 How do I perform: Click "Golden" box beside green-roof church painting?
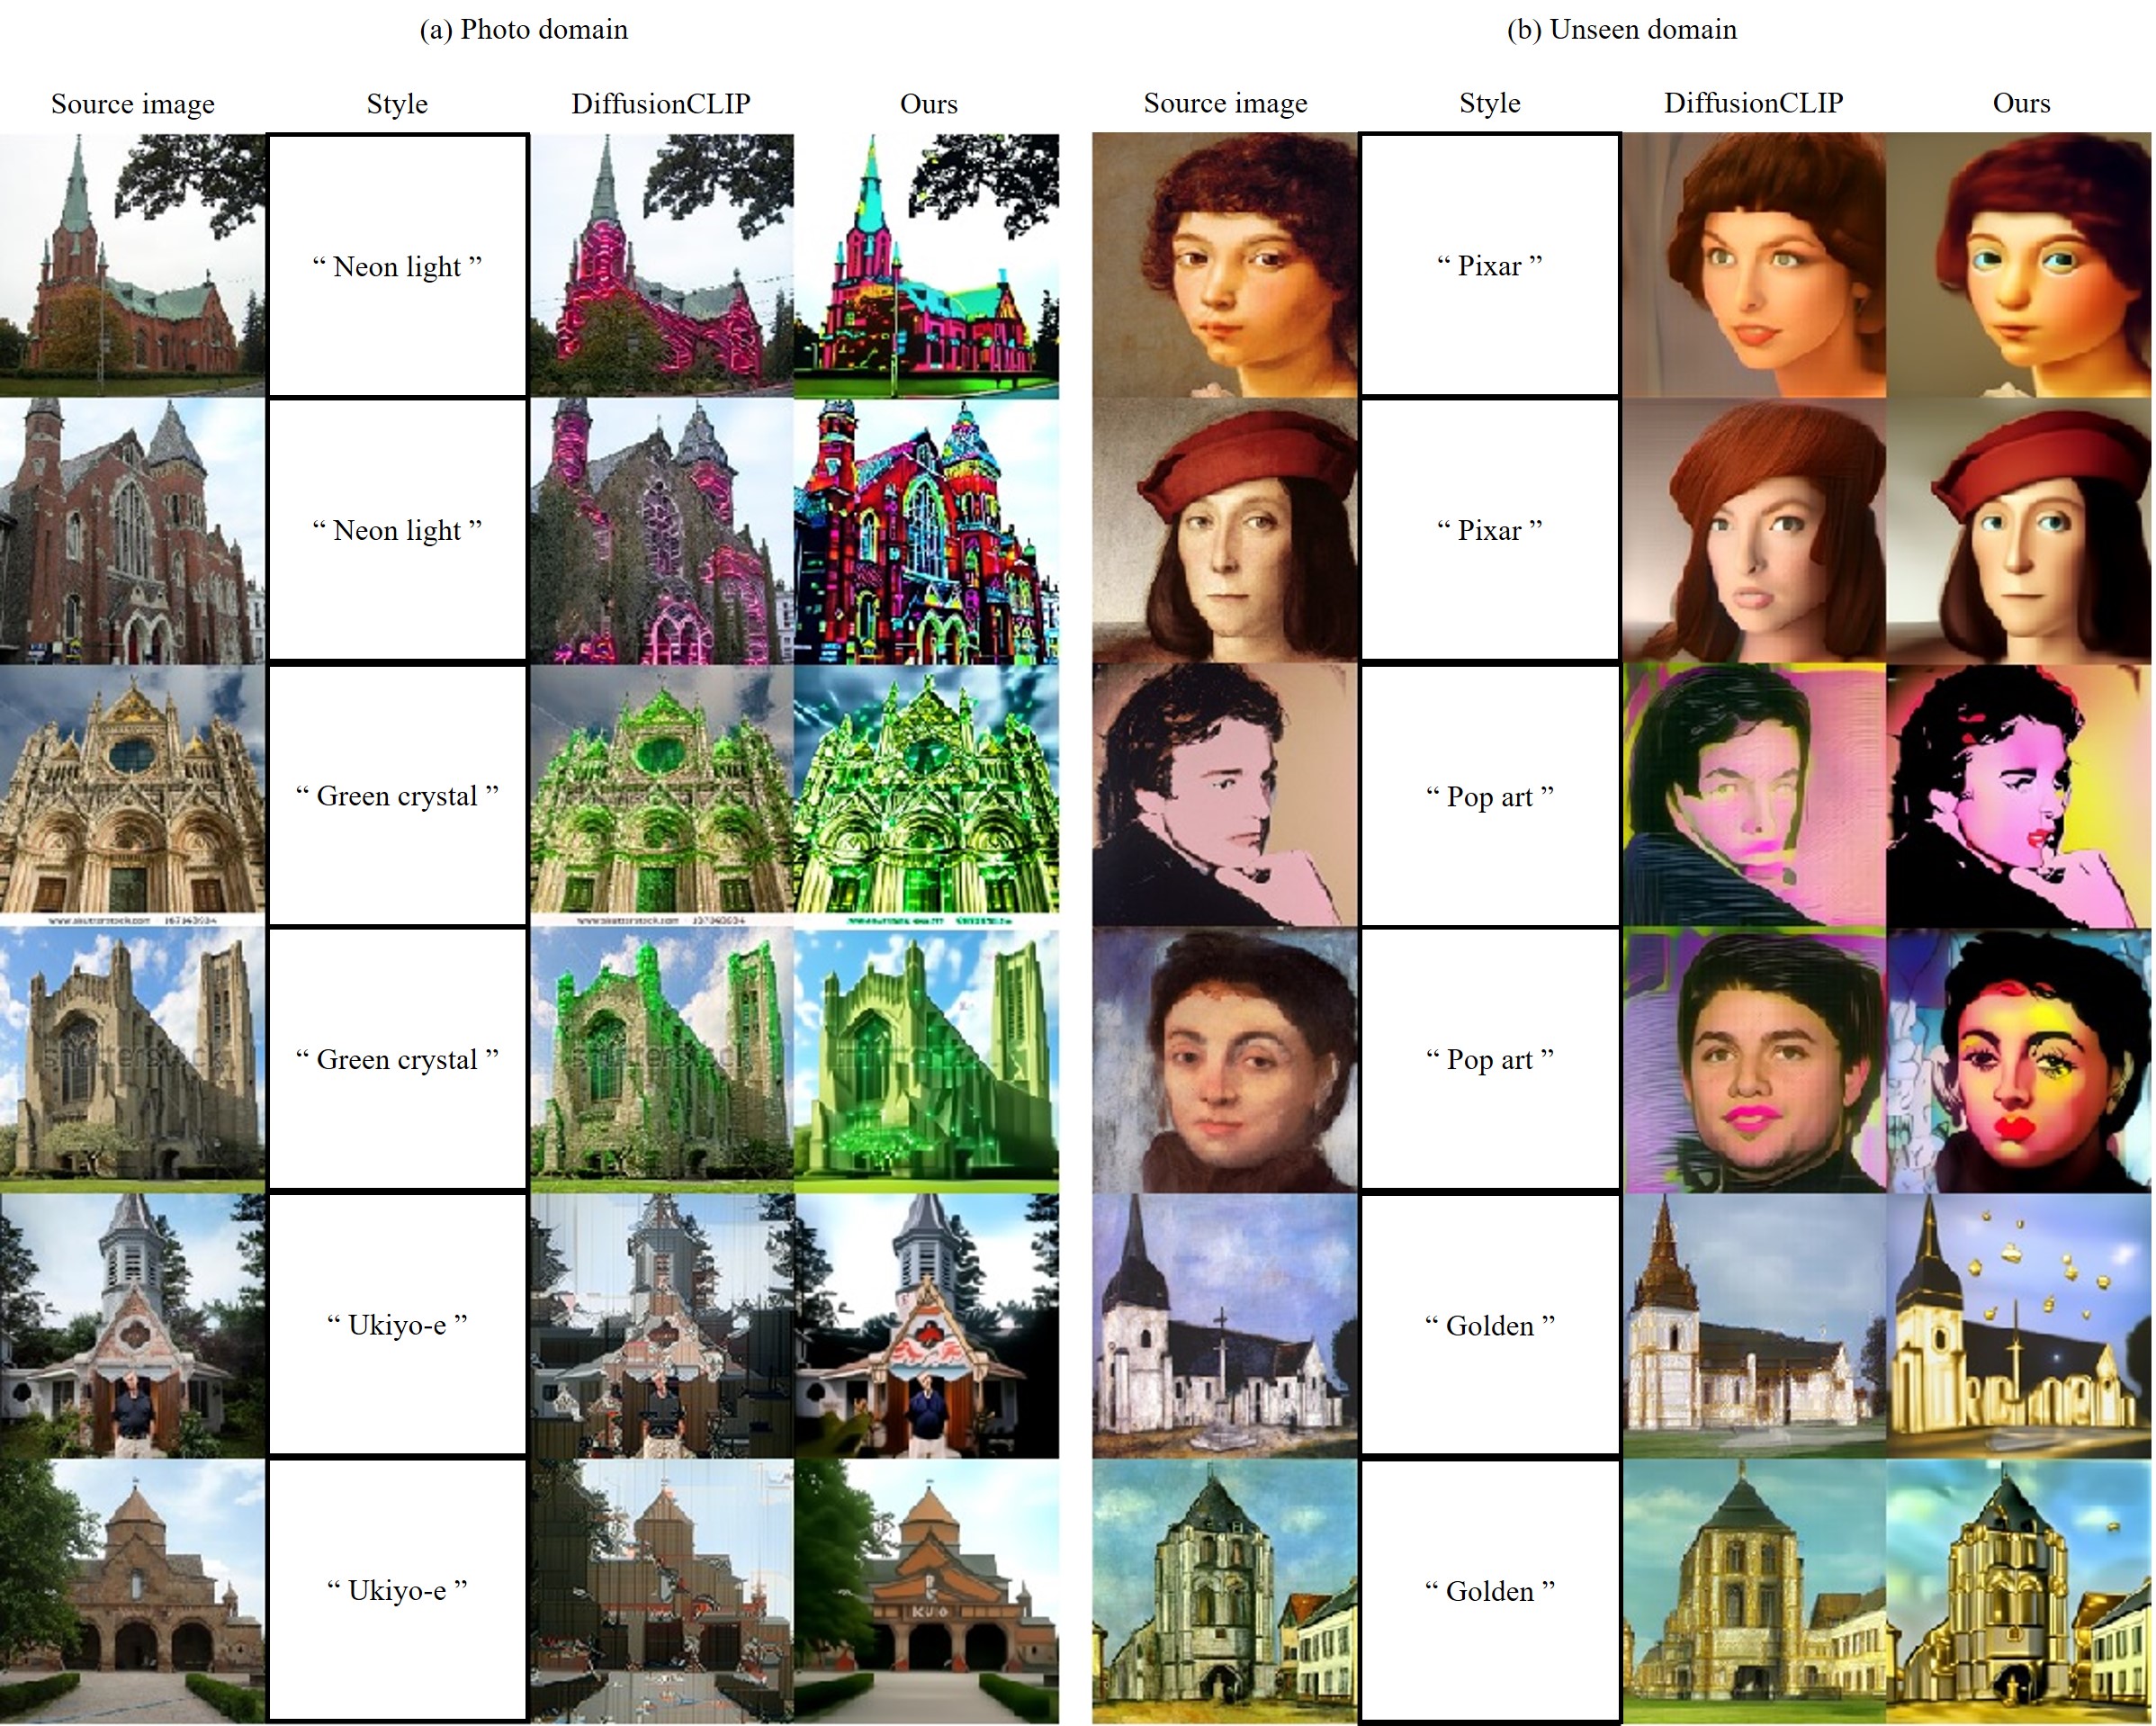(1489, 1590)
